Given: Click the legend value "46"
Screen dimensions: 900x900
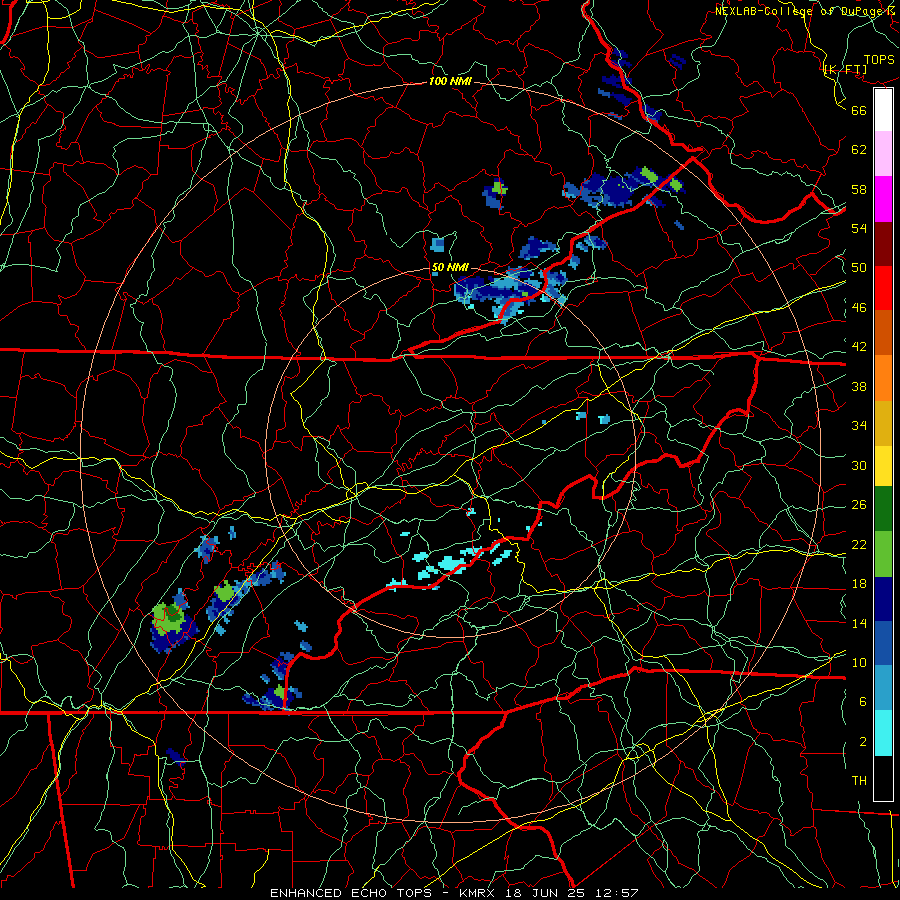Looking at the screenshot, I should click(859, 308).
